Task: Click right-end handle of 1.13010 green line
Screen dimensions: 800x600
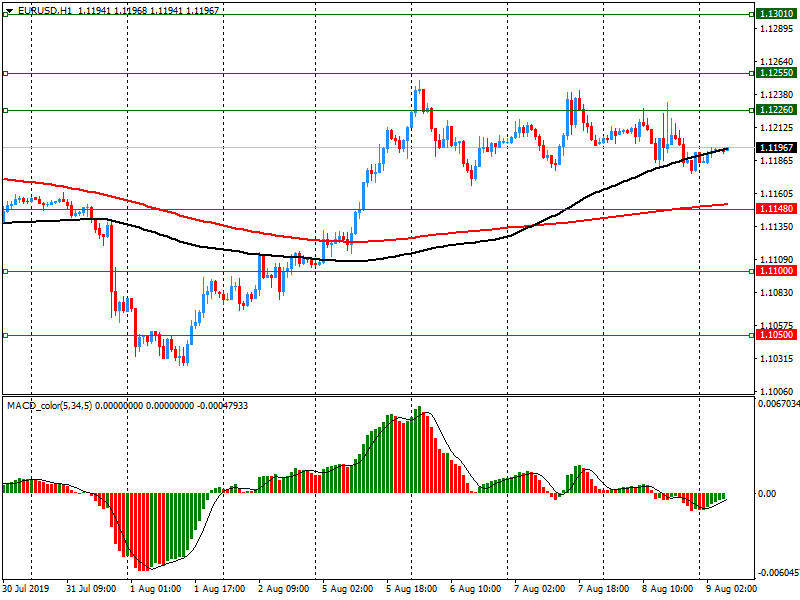Action: tap(752, 14)
